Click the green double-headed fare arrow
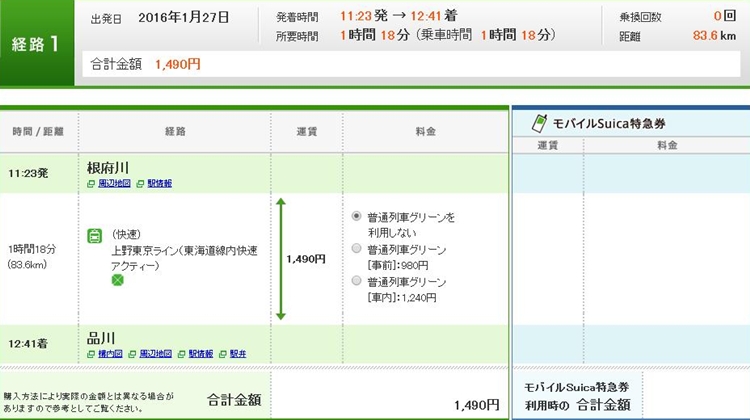Screen dimensions: 750x420 tap(281, 259)
